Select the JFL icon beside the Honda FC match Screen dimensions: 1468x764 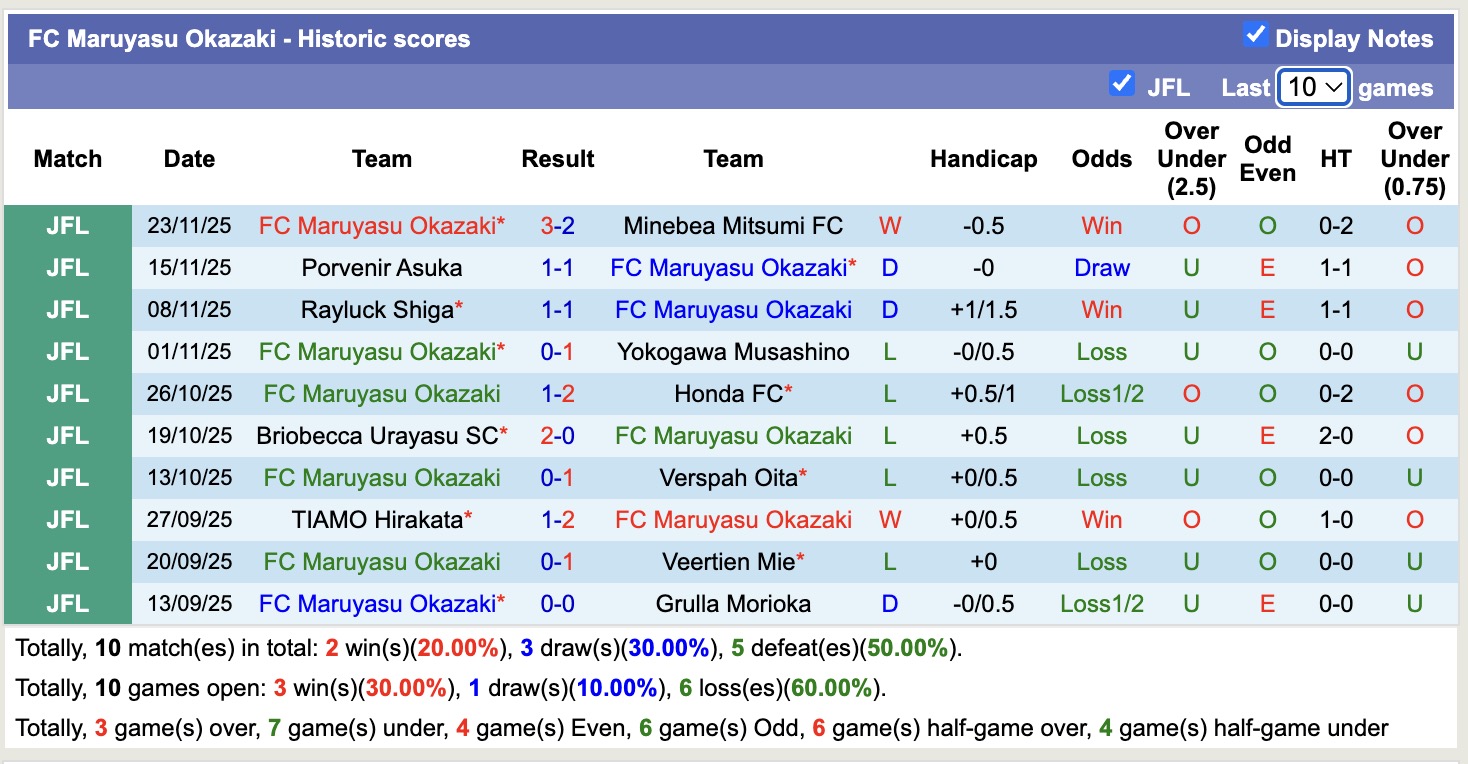point(66,394)
